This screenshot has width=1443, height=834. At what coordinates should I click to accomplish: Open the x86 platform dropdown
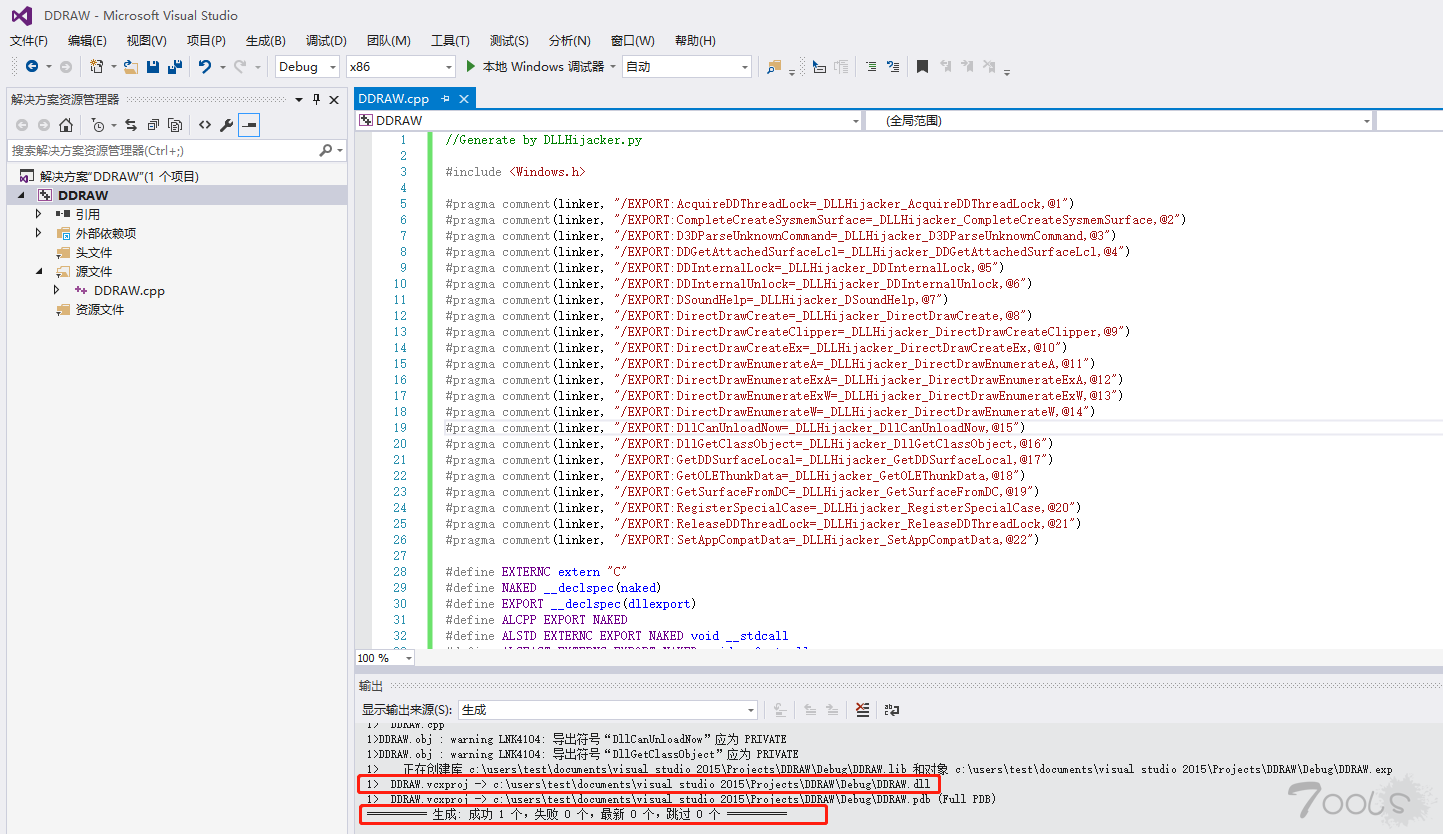[x=400, y=67]
